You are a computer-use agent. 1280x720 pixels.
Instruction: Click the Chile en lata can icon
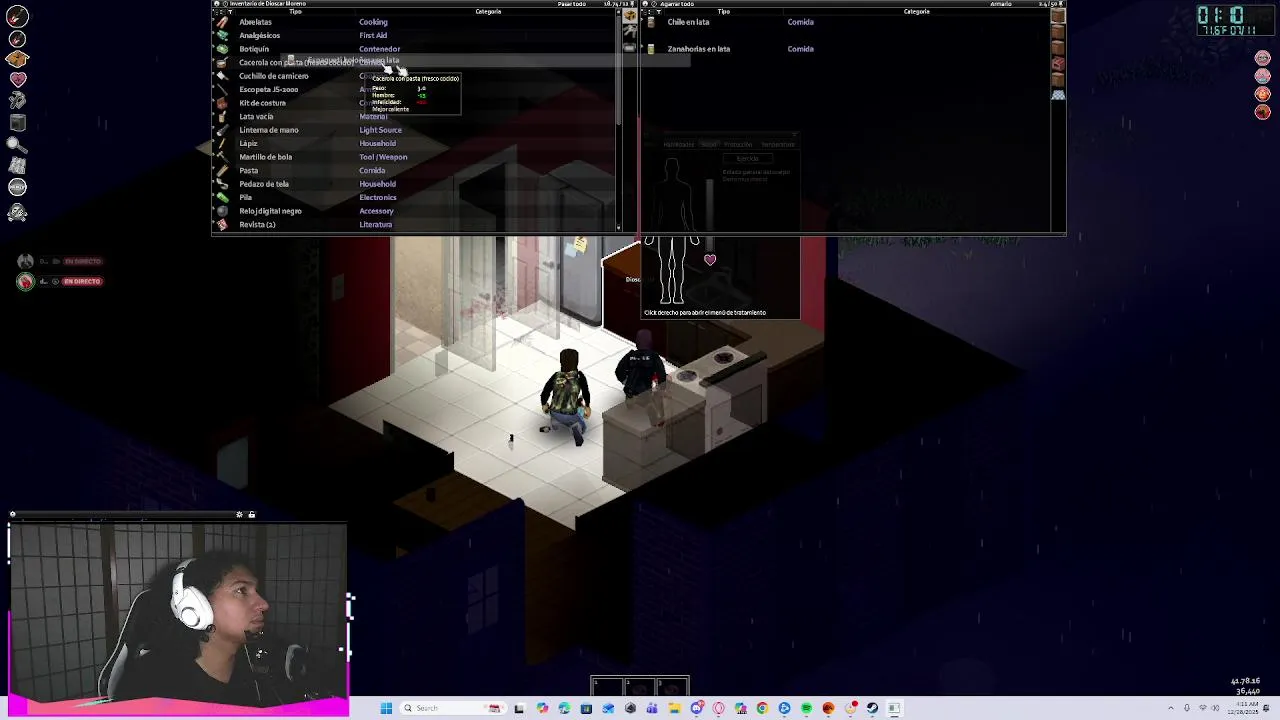(651, 21)
